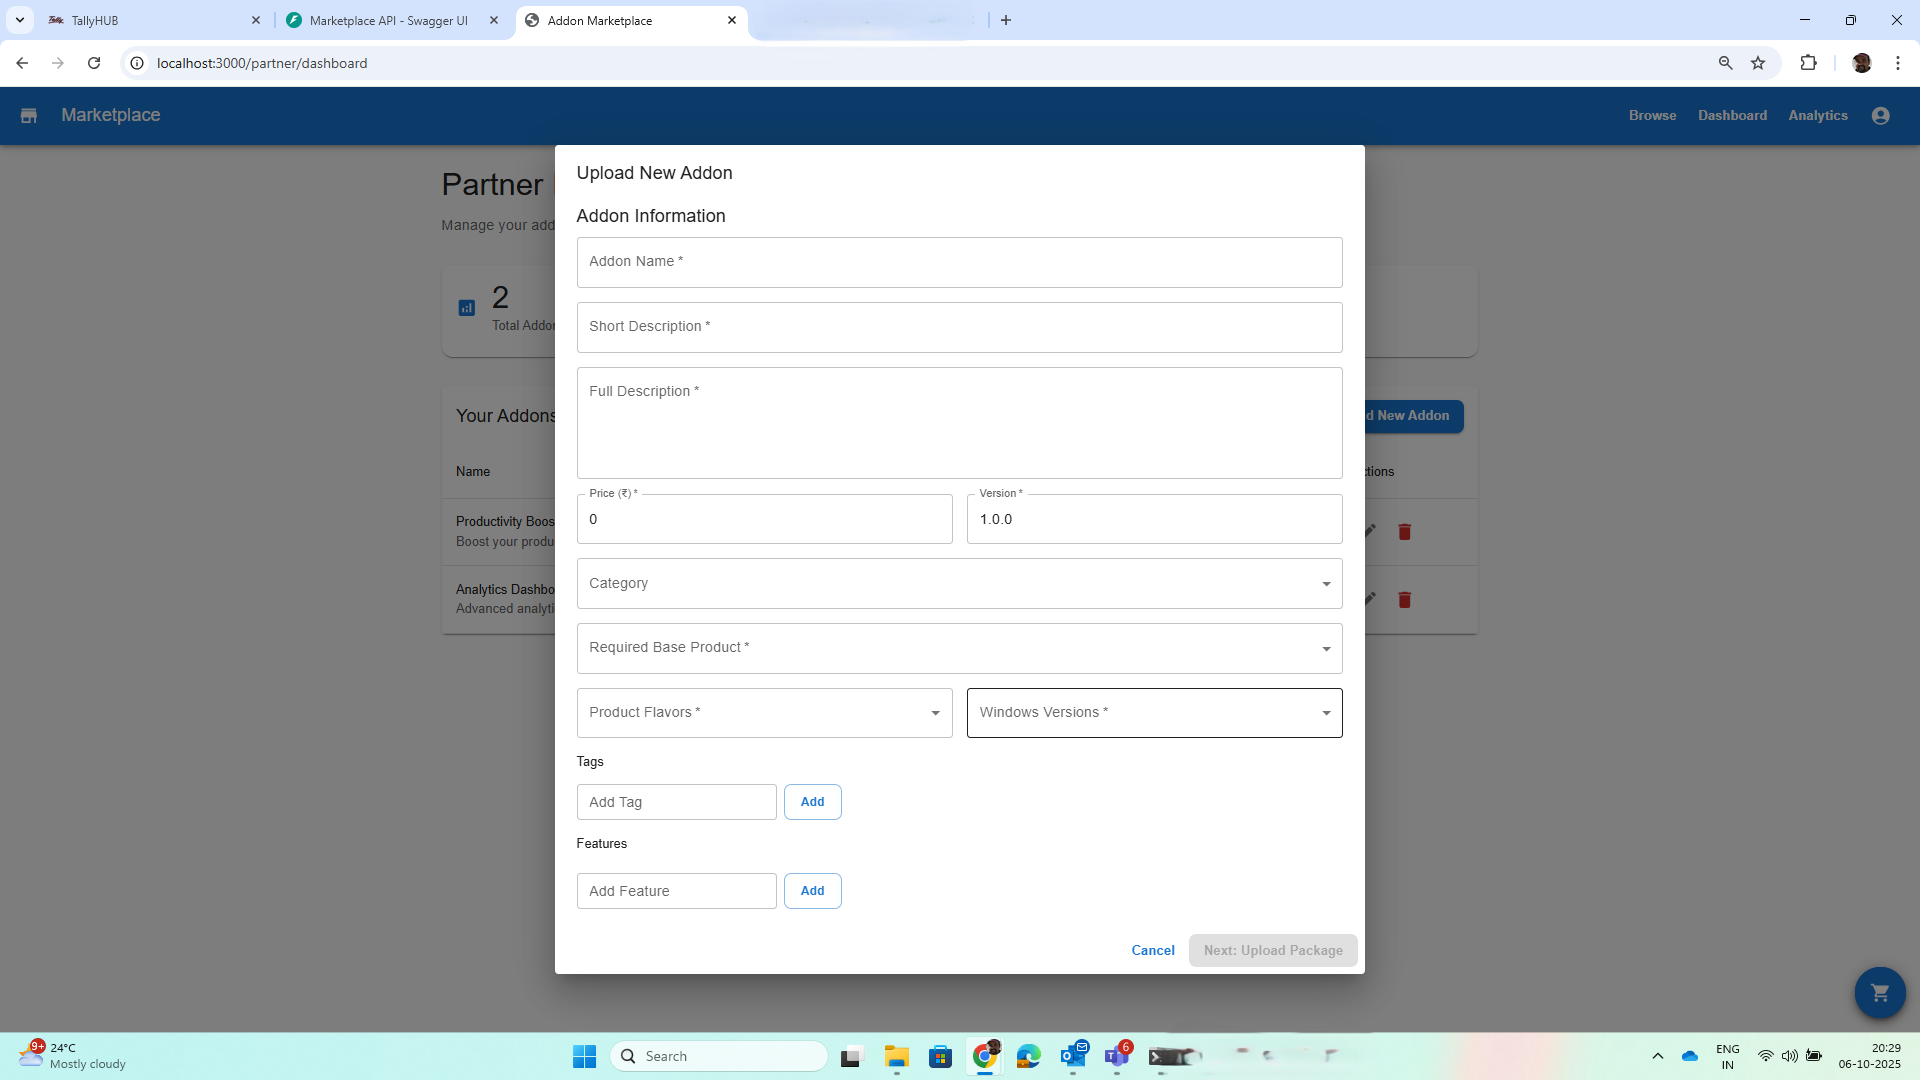Open Microsoft Teams from taskbar
The height and width of the screenshot is (1080, 1920).
point(1116,1056)
